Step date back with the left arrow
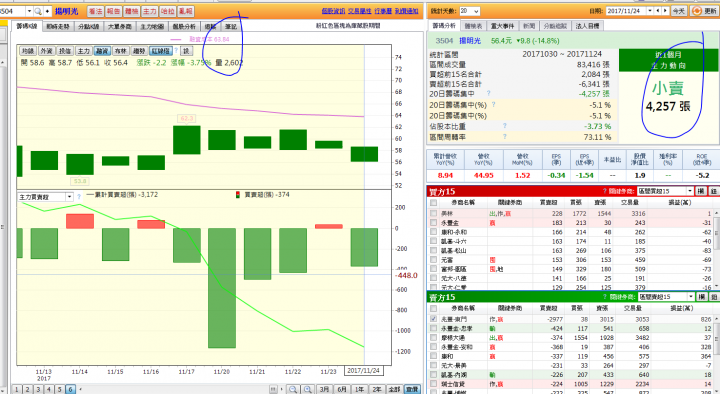 click(658, 11)
